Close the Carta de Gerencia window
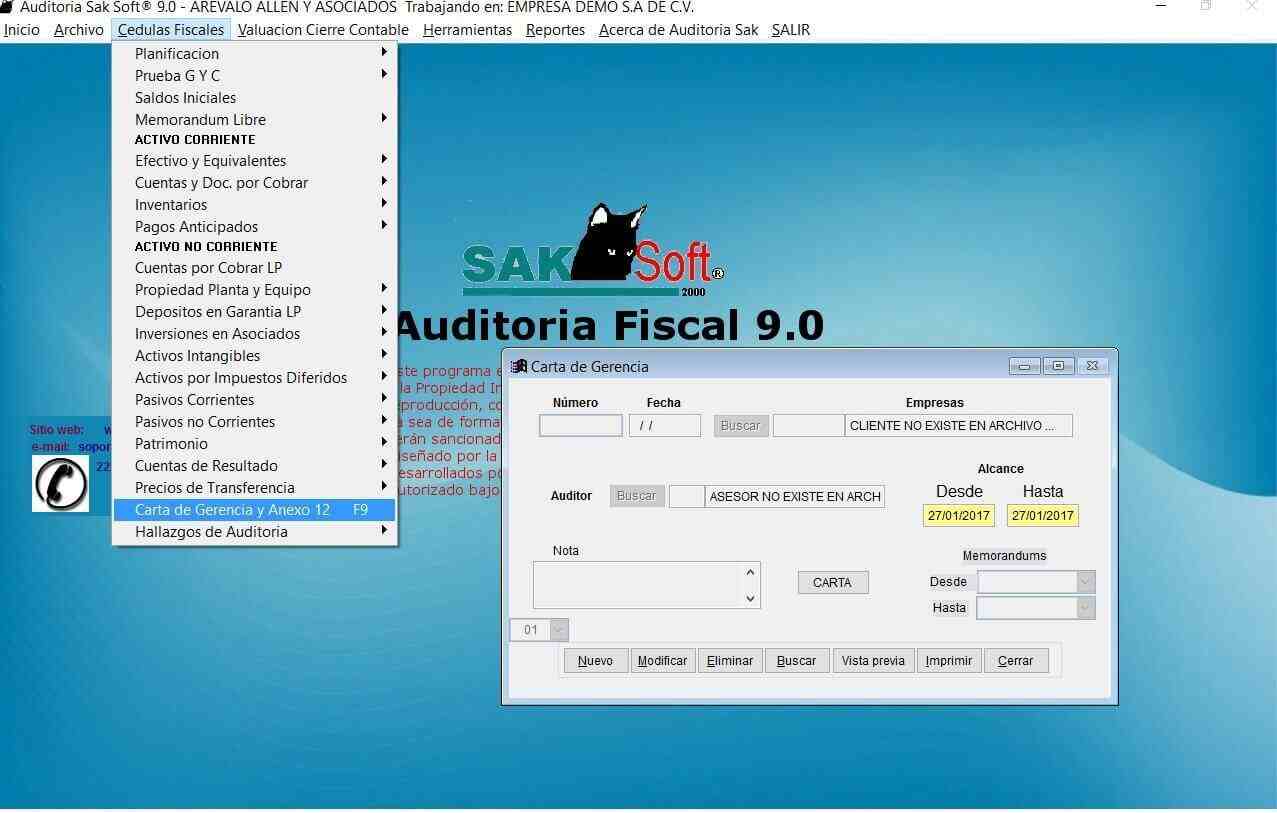 click(x=1092, y=366)
